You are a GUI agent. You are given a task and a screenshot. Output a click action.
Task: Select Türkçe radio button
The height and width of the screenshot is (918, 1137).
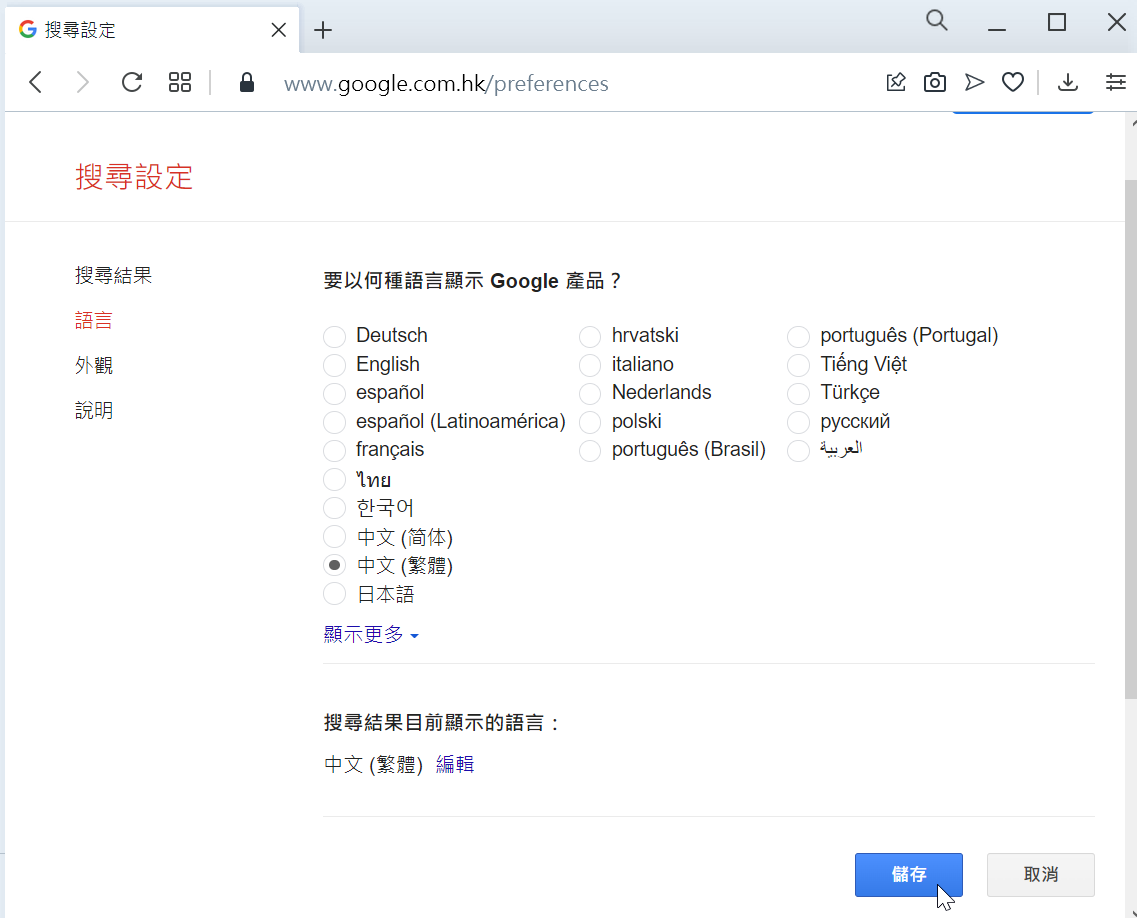[x=798, y=393]
